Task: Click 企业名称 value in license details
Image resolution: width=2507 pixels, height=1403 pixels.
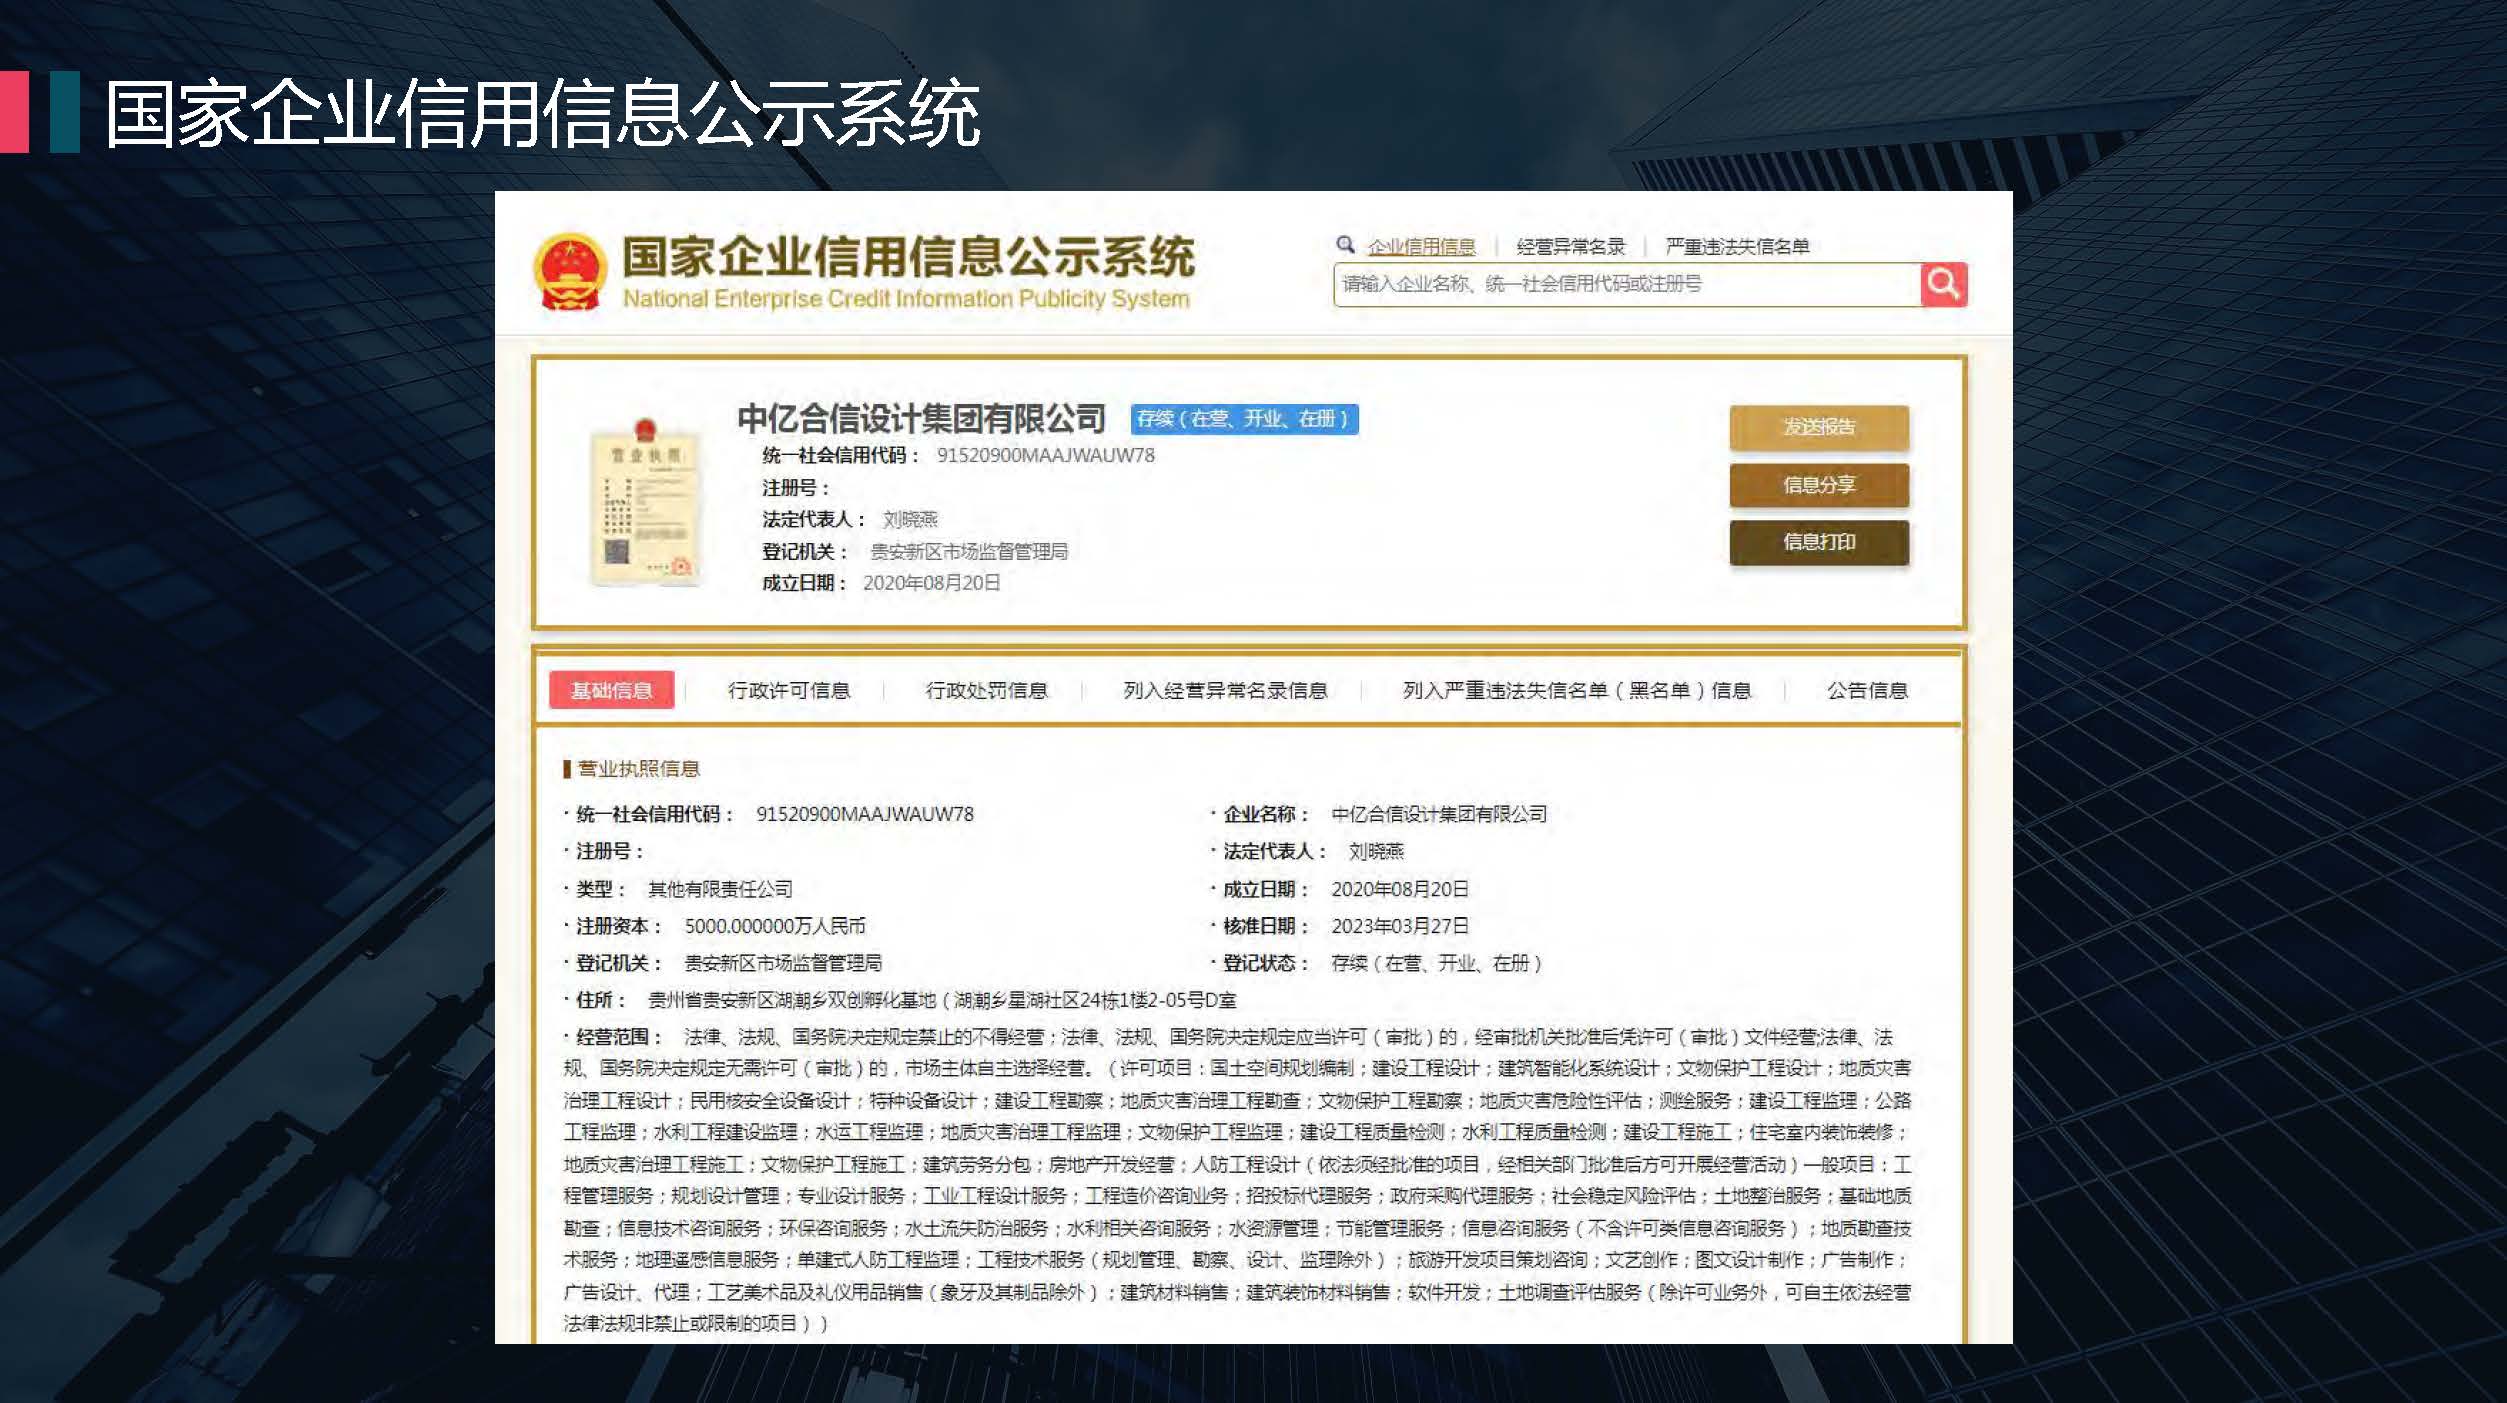Action: click(x=1439, y=814)
